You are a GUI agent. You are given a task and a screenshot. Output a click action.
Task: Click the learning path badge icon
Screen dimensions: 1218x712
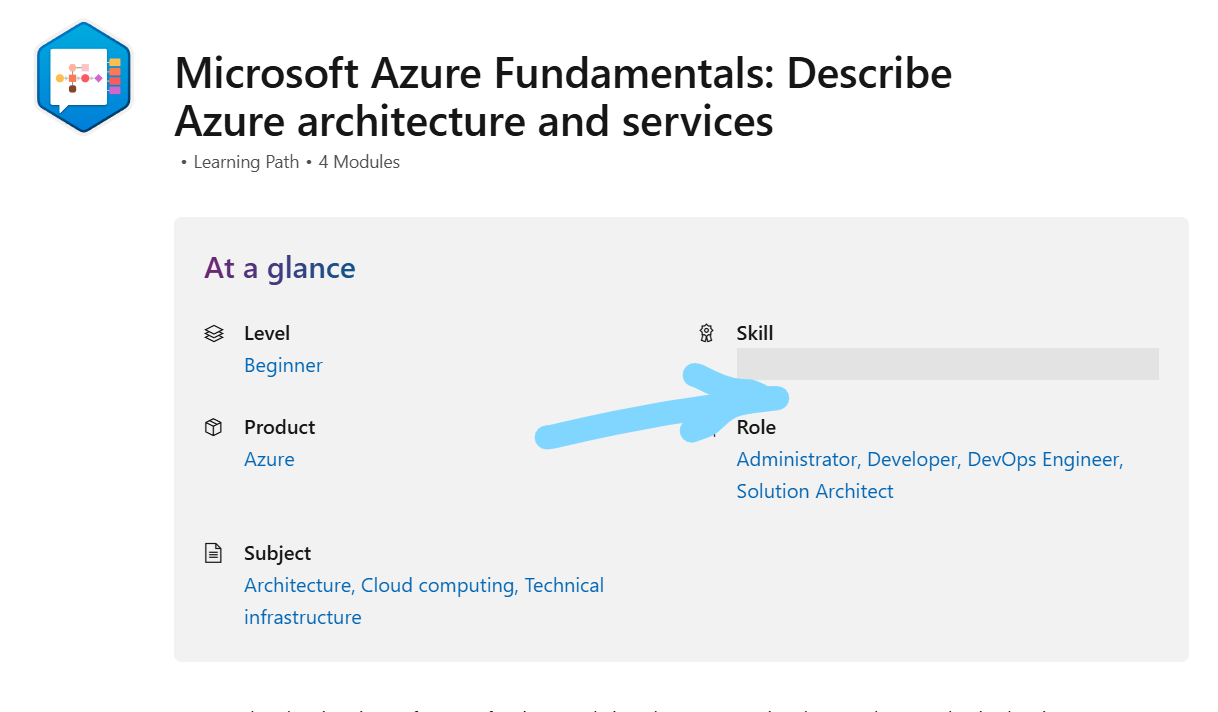pos(84,78)
